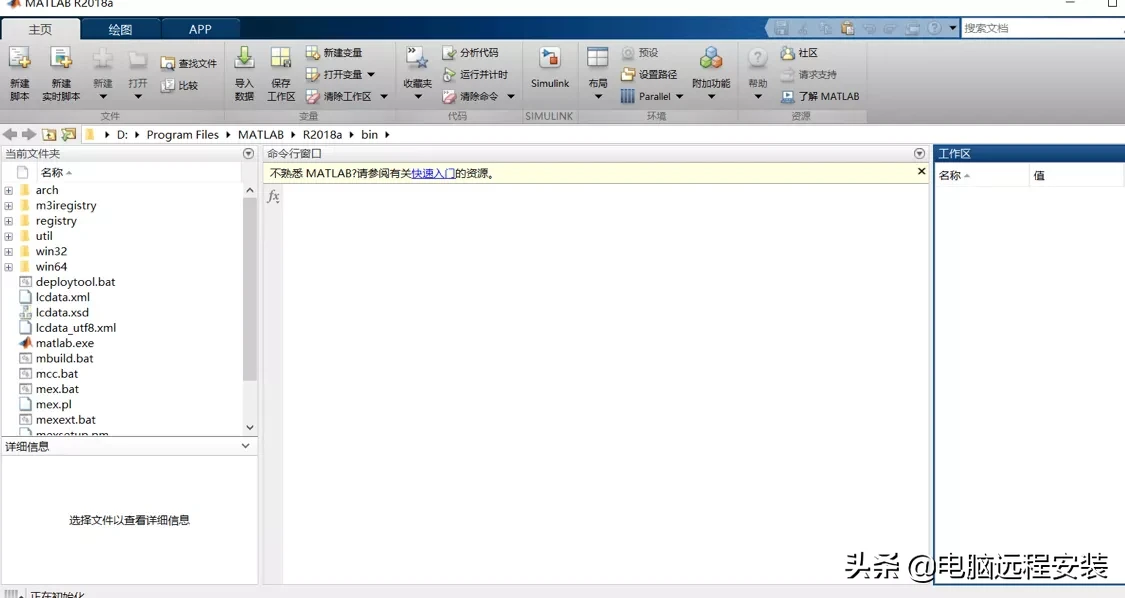The image size is (1125, 598).
Task: Click the 搜索文档 search documentation field
Action: tap(1042, 28)
